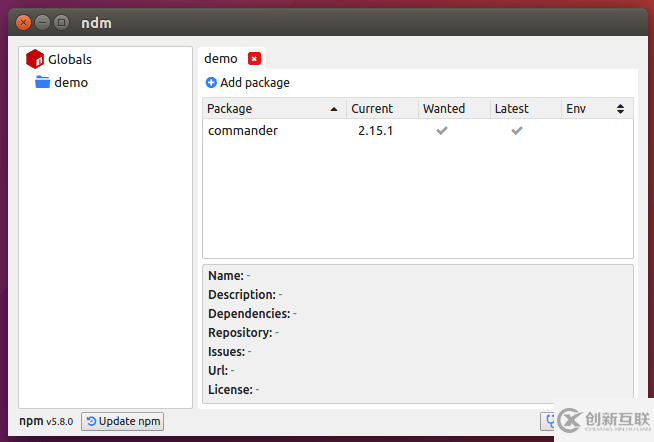Select Globals in the sidebar
The height and width of the screenshot is (442, 654).
[x=70, y=59]
